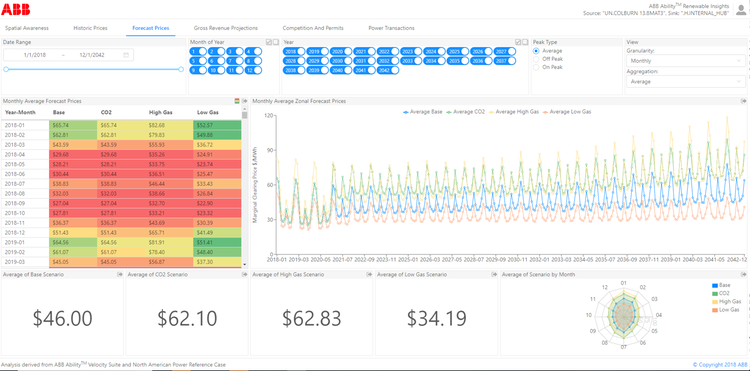Open the Power Transactions tab
The image size is (750, 371).
(x=391, y=28)
